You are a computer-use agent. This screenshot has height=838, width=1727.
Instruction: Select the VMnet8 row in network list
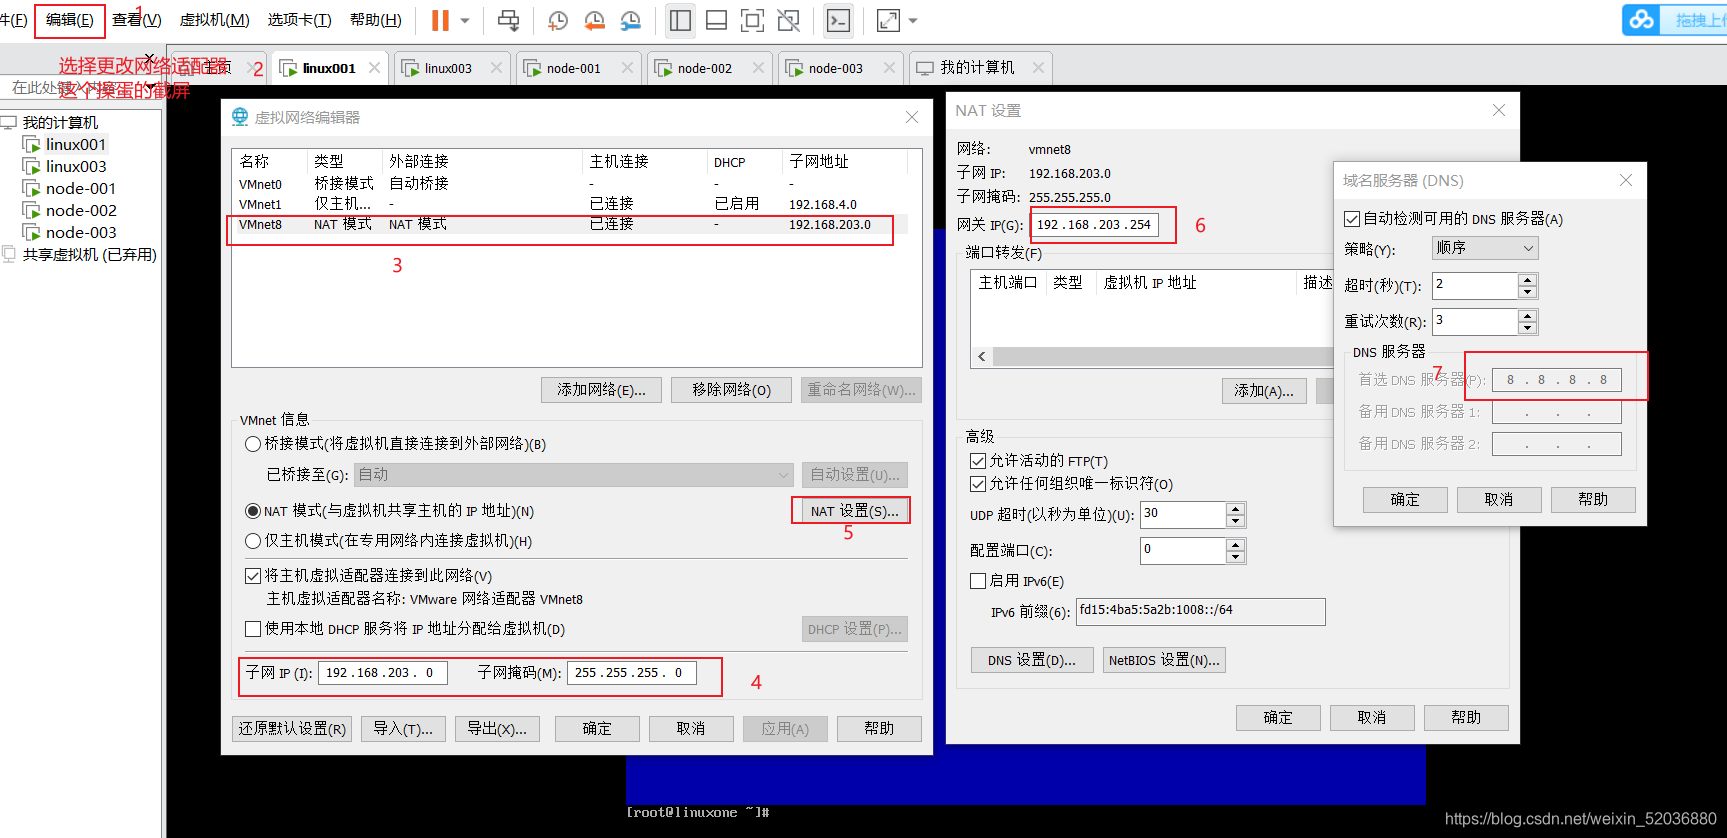570,225
